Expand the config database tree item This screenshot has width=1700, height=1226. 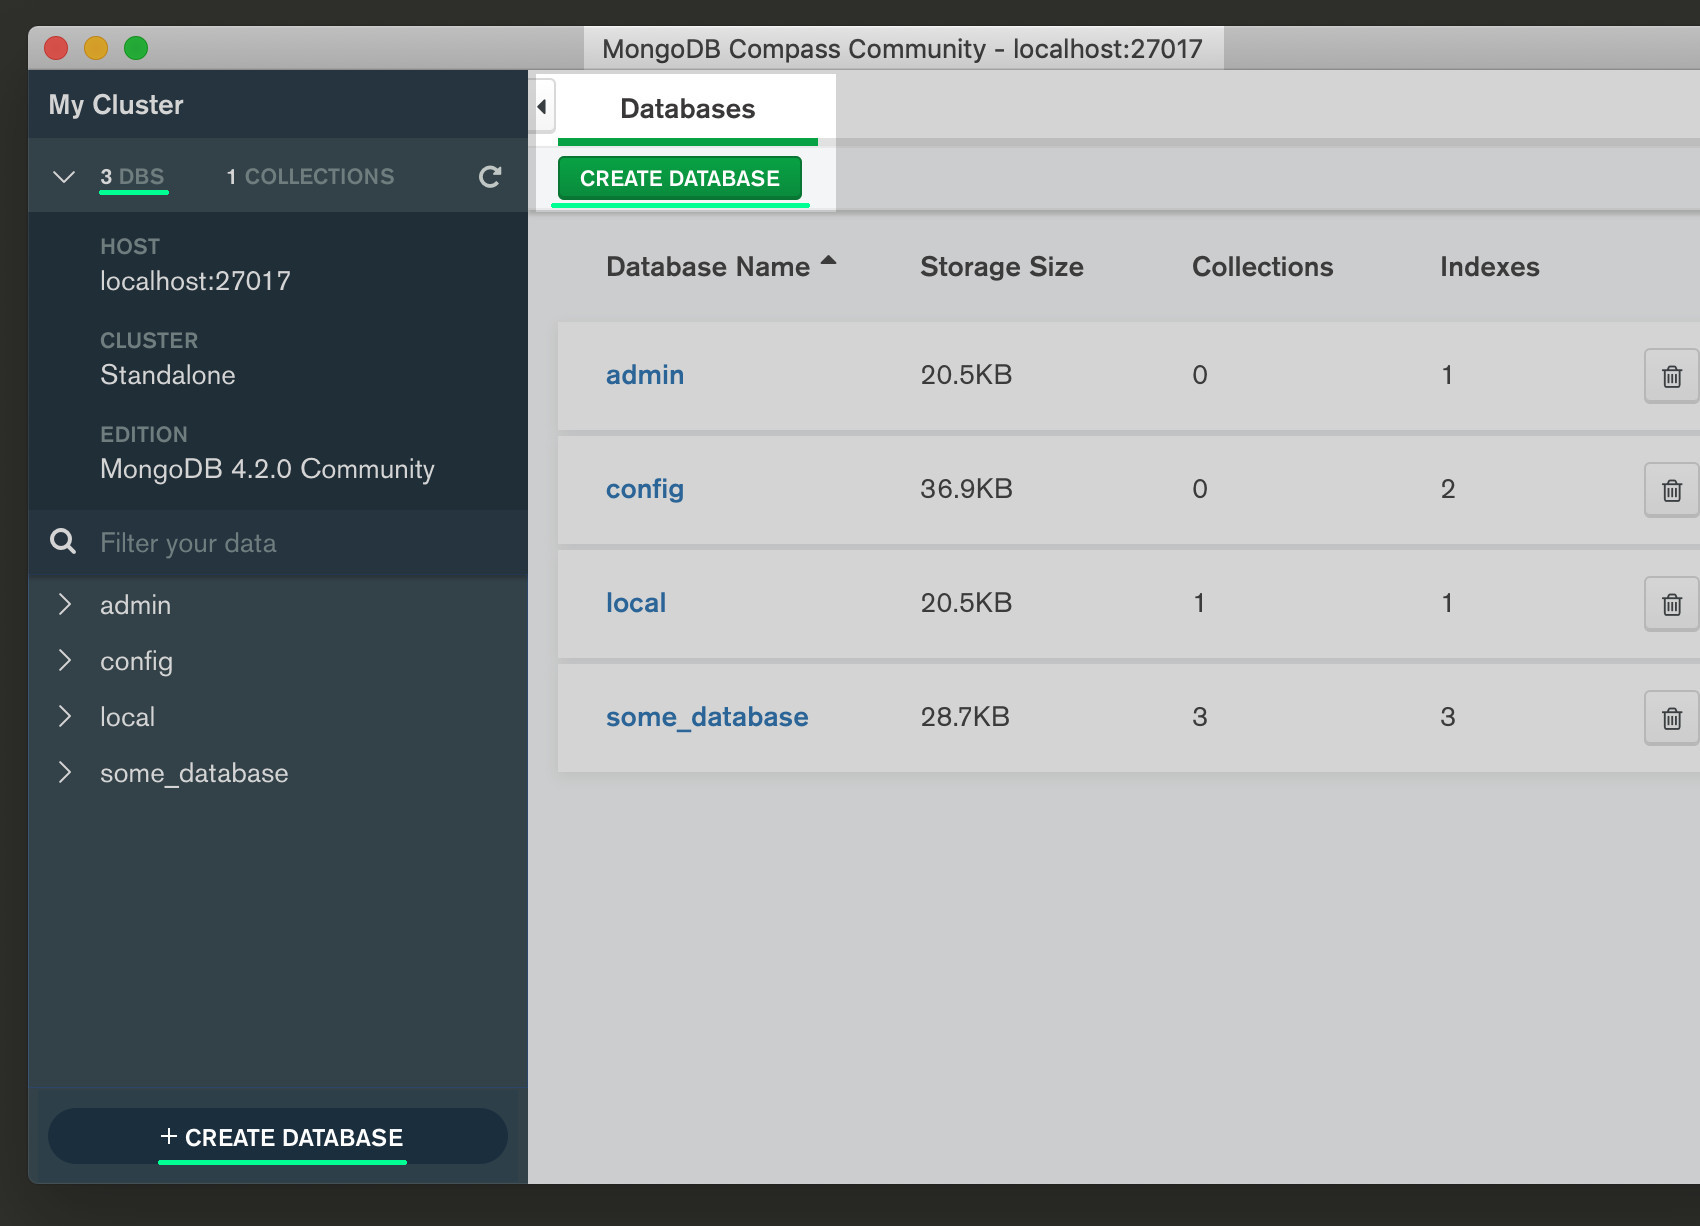coord(66,660)
